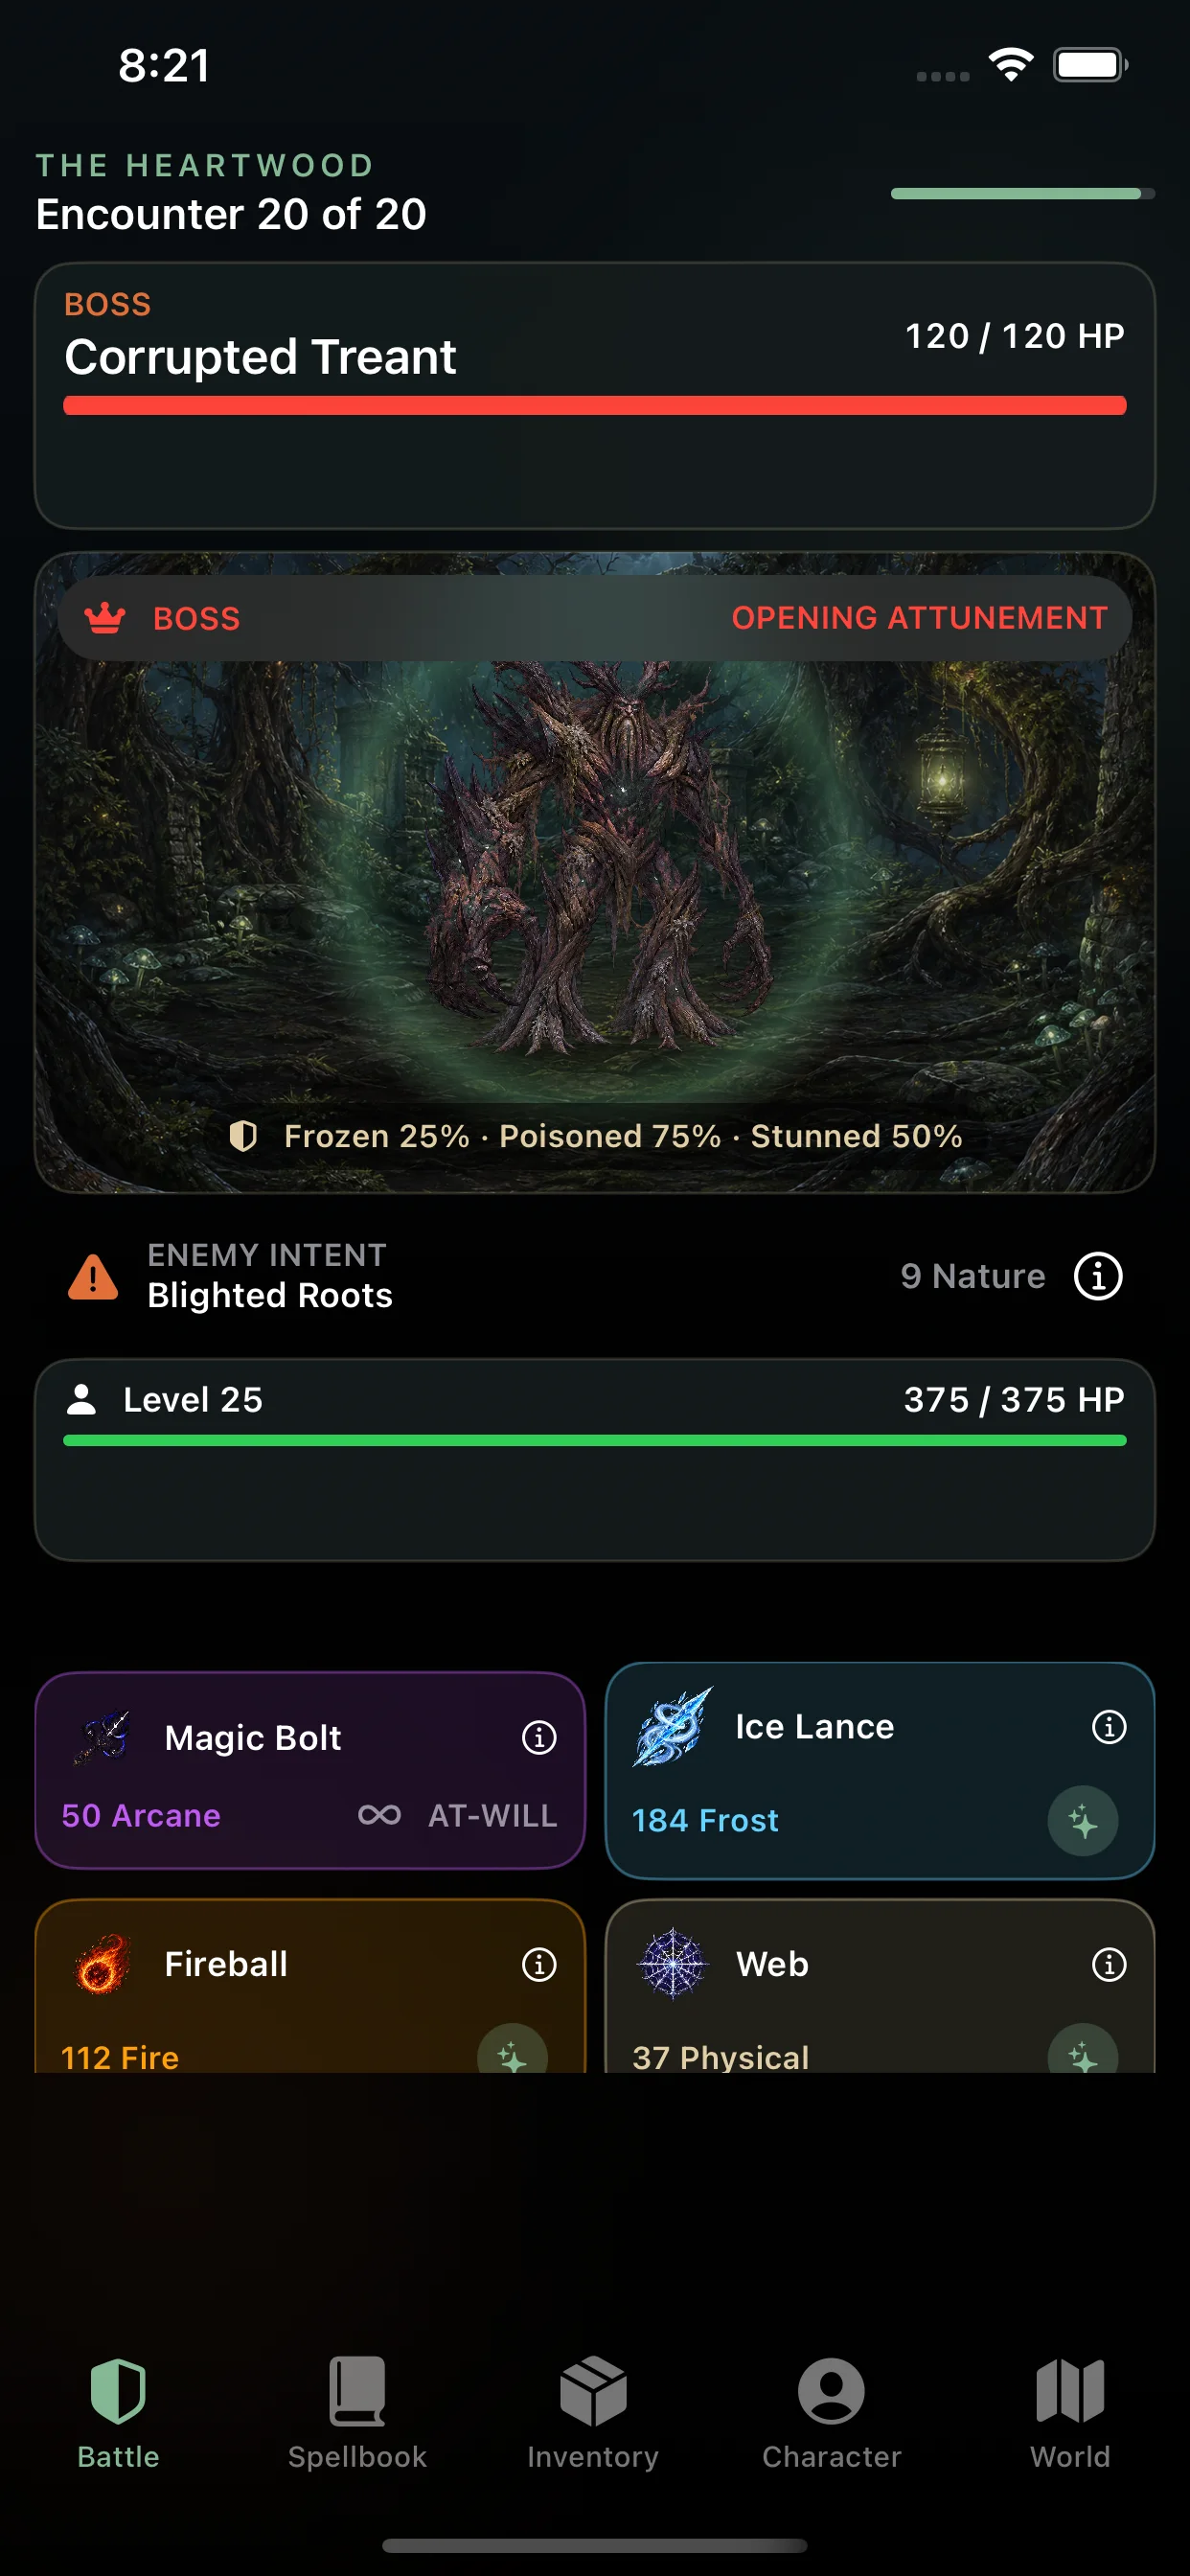The image size is (1190, 2576).
Task: Tap the Fireball sparkle charge button
Action: point(513,2048)
